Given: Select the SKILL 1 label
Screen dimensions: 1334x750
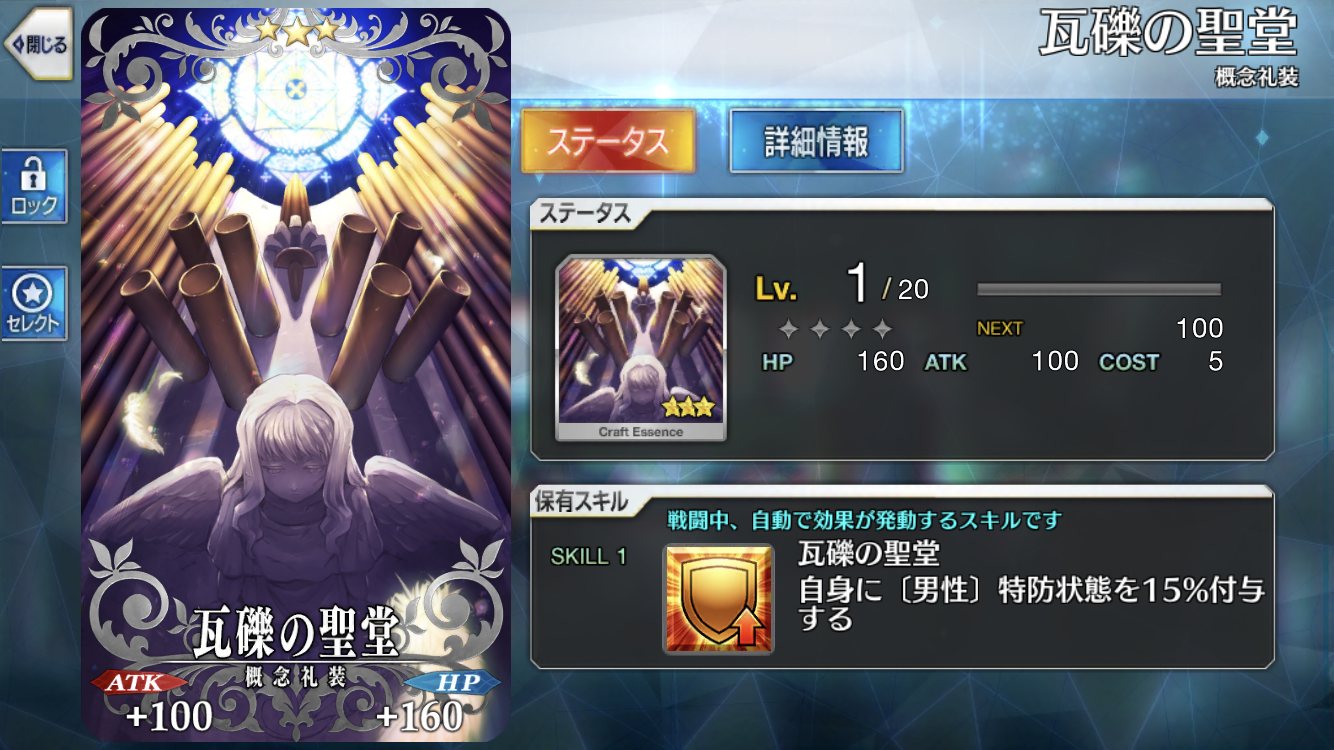Looking at the screenshot, I should pyautogui.click(x=589, y=557).
